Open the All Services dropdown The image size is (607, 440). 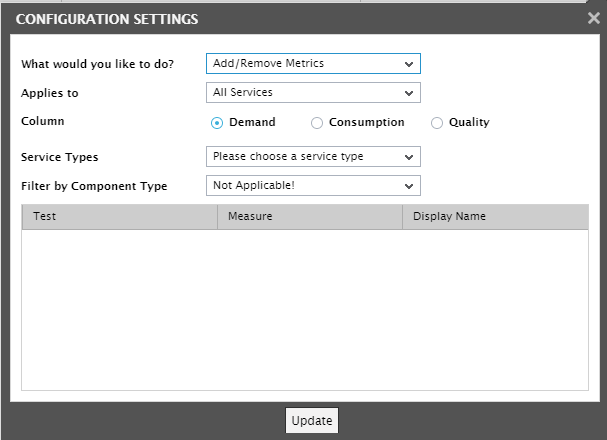313,92
